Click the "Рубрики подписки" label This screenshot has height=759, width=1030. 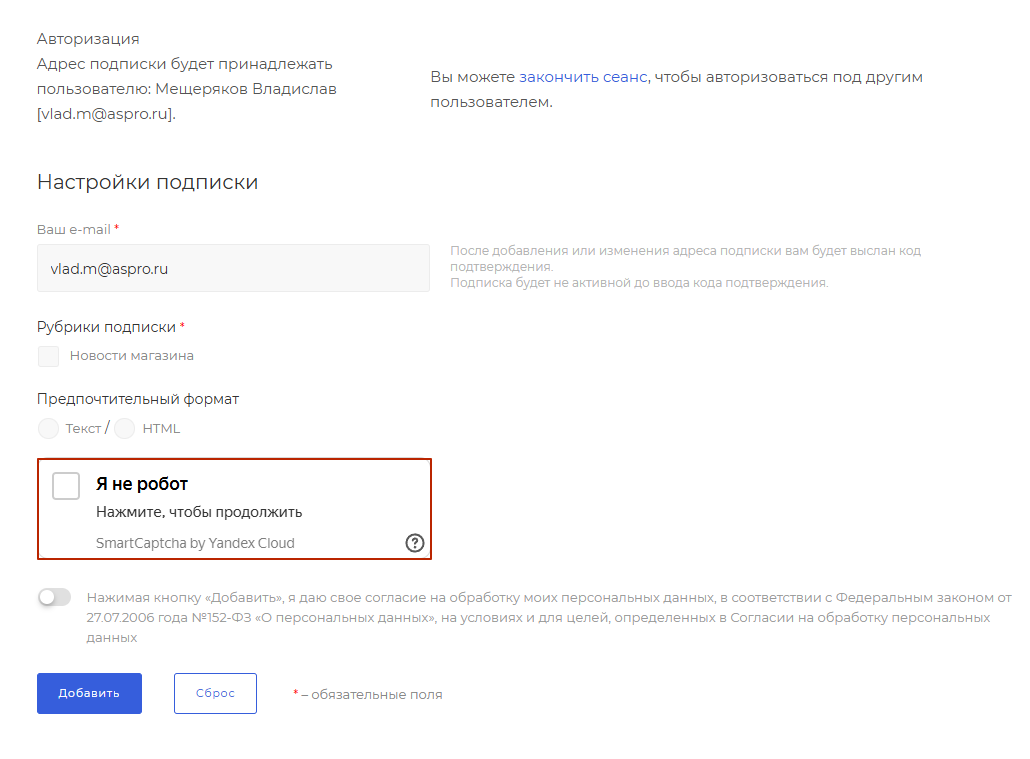pyautogui.click(x=106, y=327)
